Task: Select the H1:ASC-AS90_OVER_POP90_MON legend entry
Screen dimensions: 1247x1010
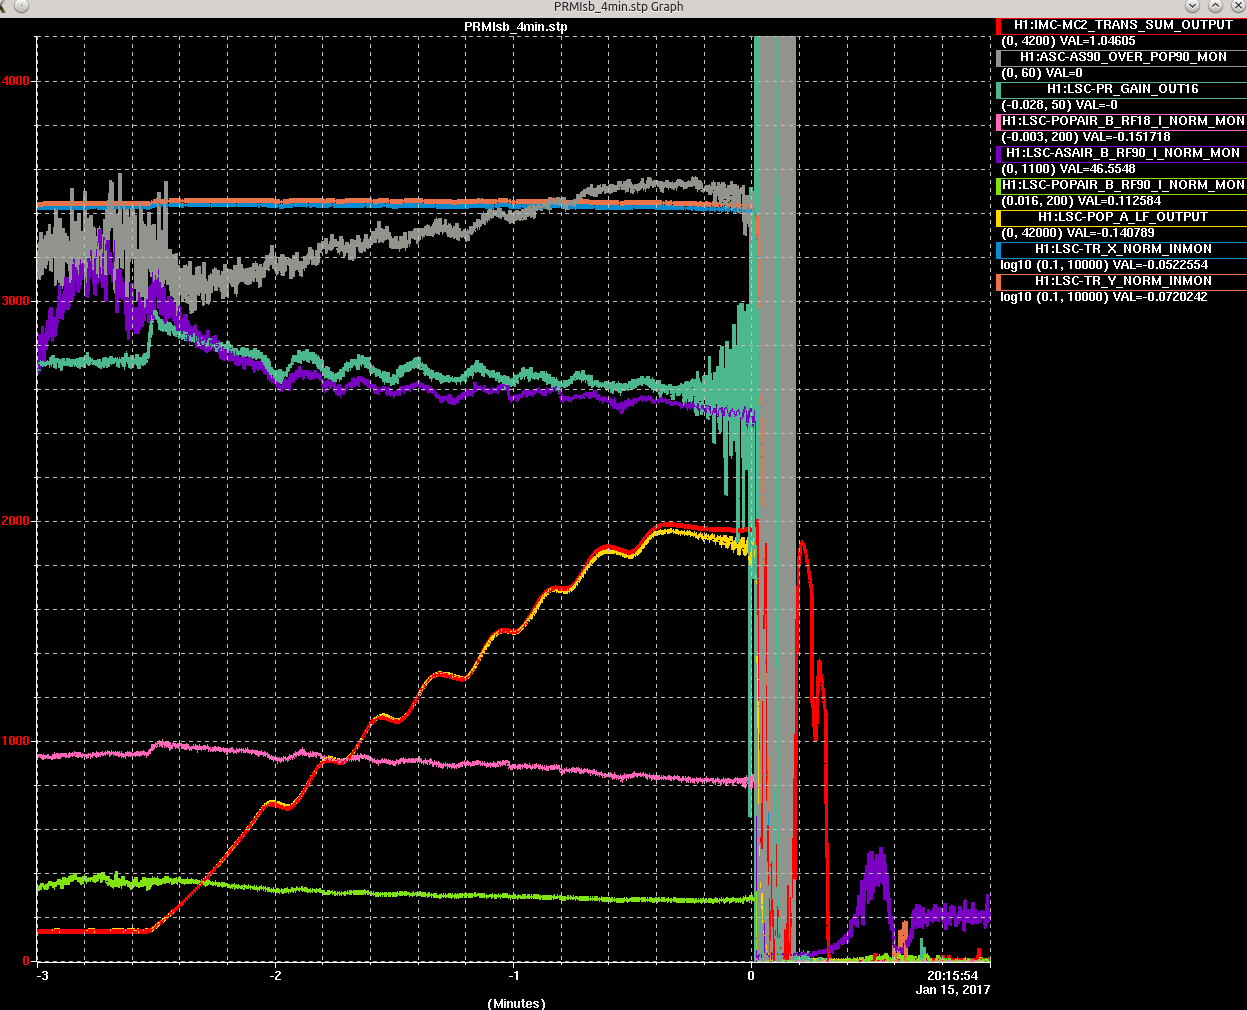Action: (1123, 57)
